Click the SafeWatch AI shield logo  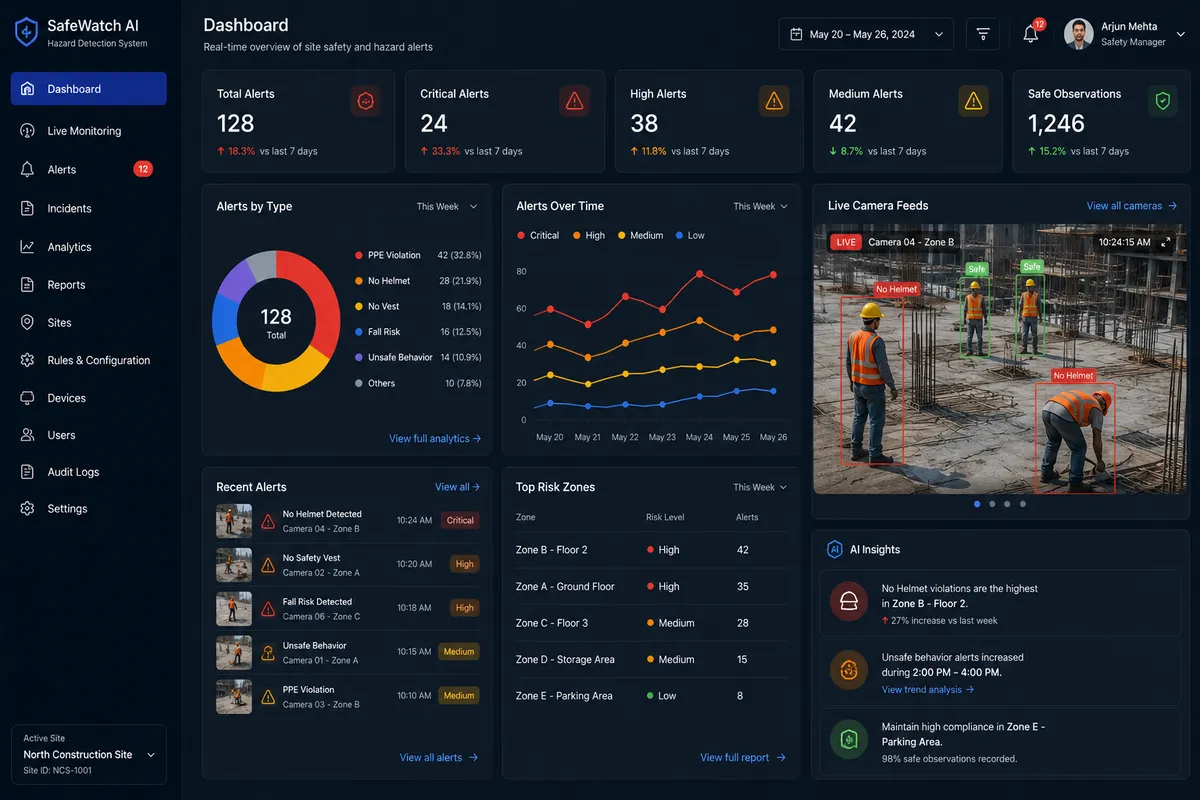tap(26, 33)
